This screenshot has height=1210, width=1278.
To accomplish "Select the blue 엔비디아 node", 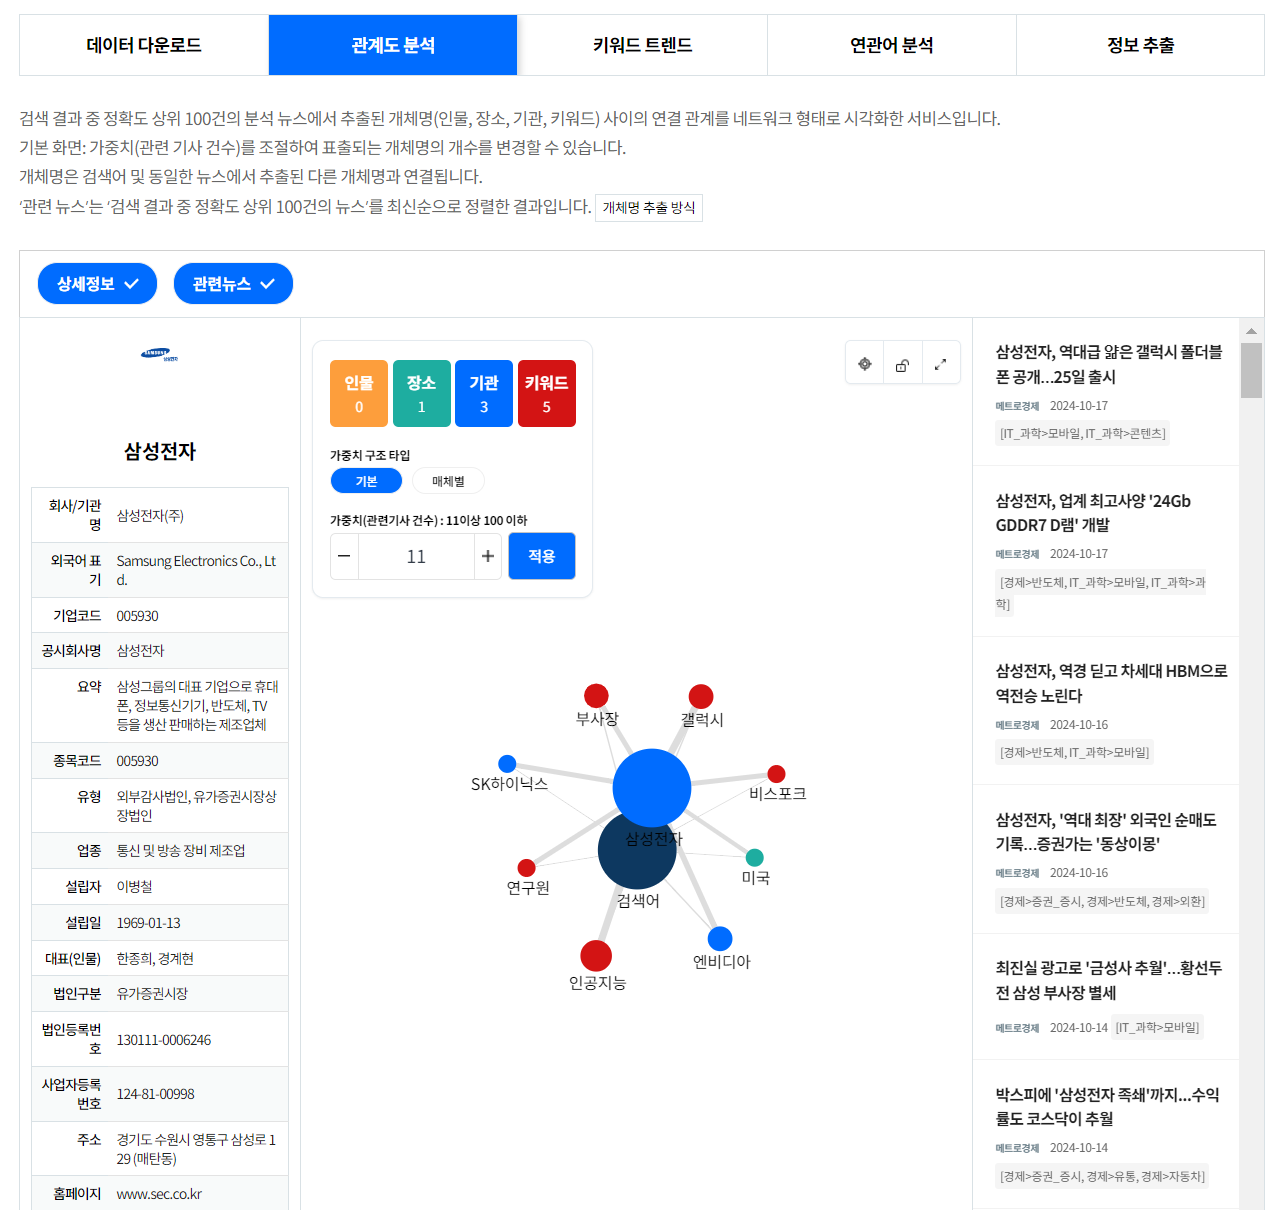I will pos(720,939).
